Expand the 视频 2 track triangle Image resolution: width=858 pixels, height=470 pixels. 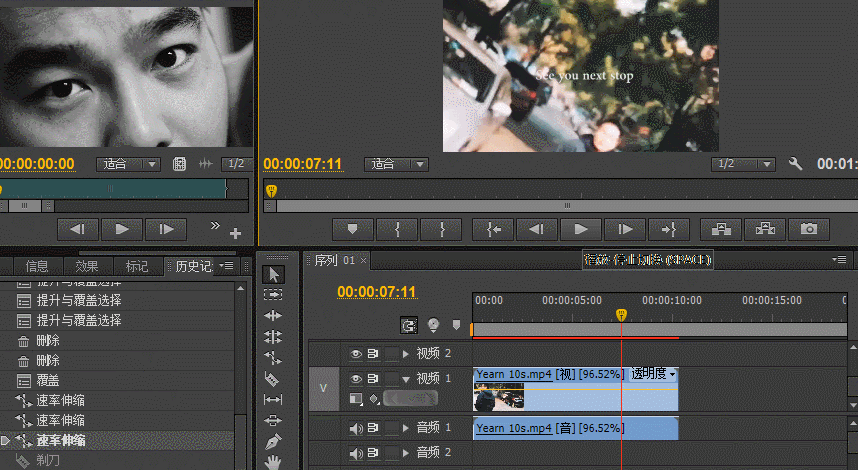405,353
